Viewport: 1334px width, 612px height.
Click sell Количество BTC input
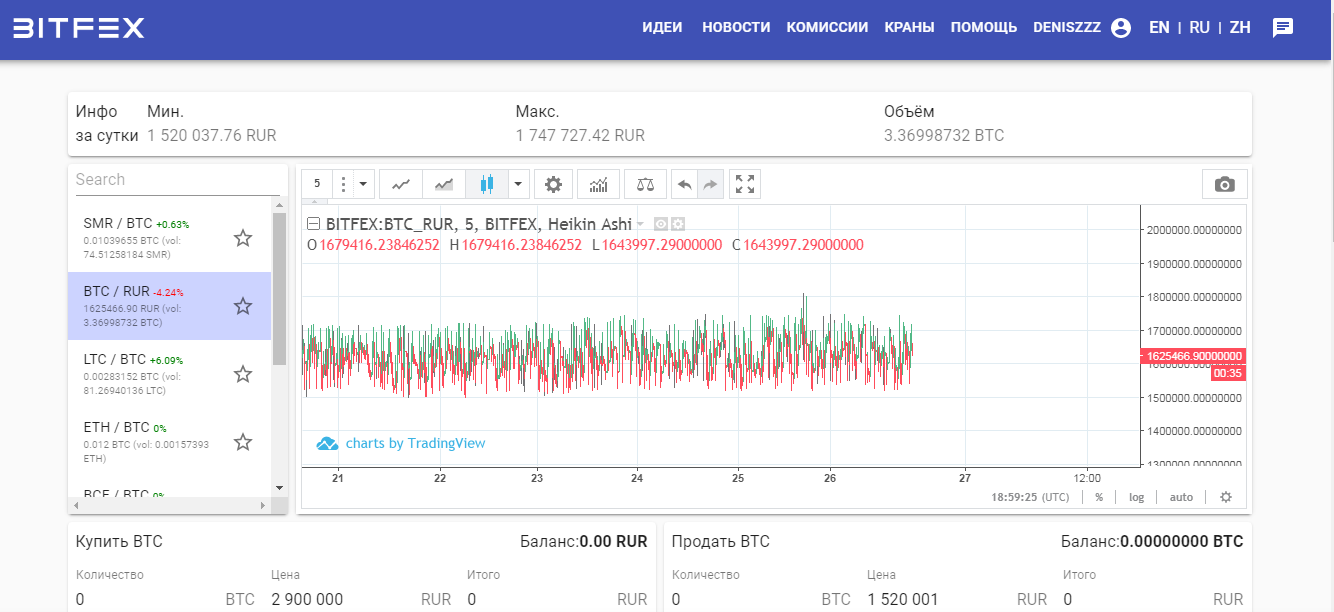click(x=744, y=600)
